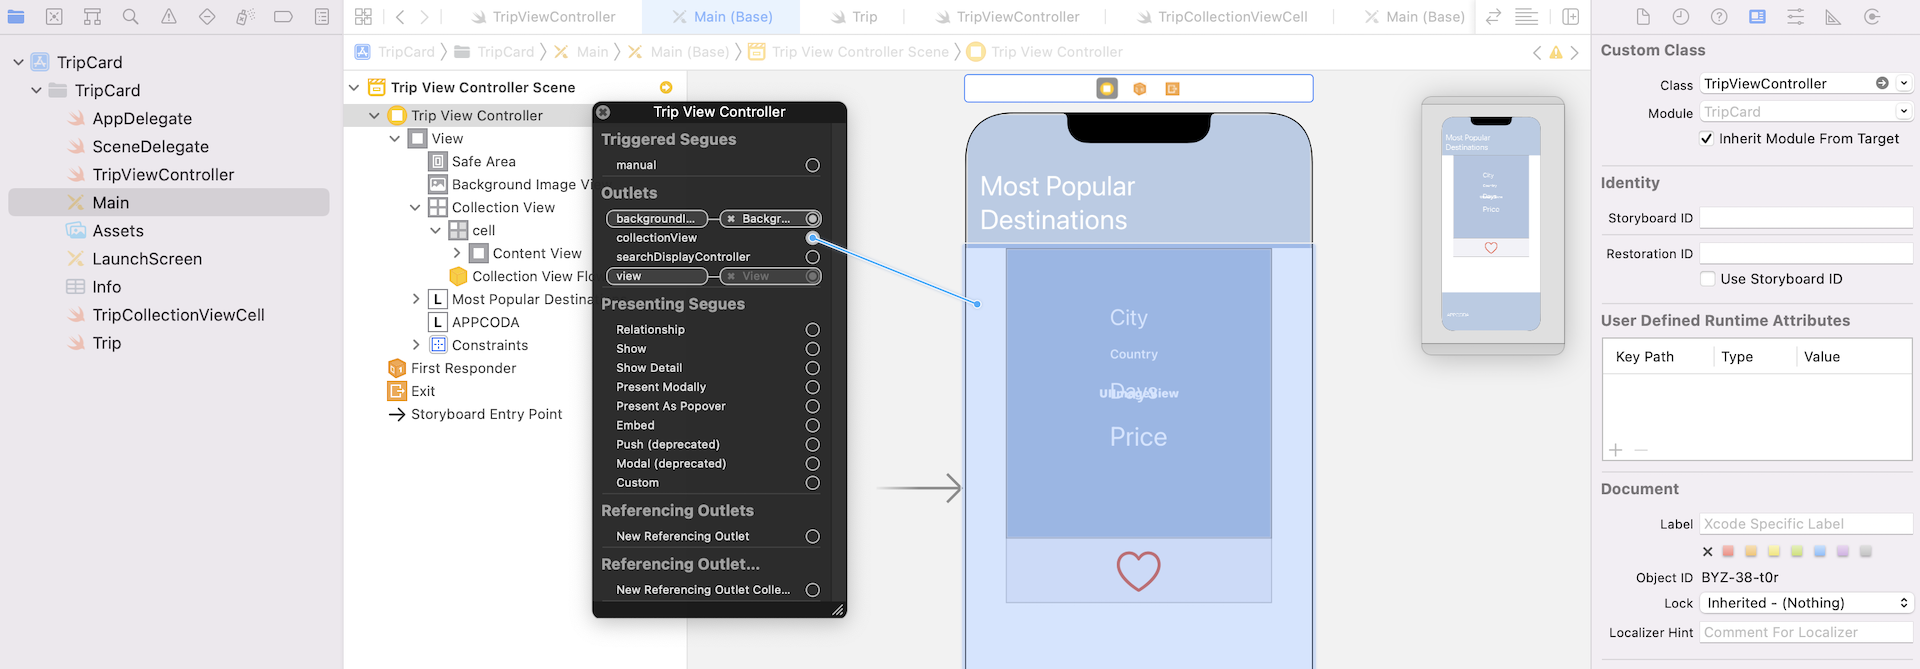Viewport: 1920px width, 669px height.
Task: Open the Size inspector ruler icon
Action: 1833,17
